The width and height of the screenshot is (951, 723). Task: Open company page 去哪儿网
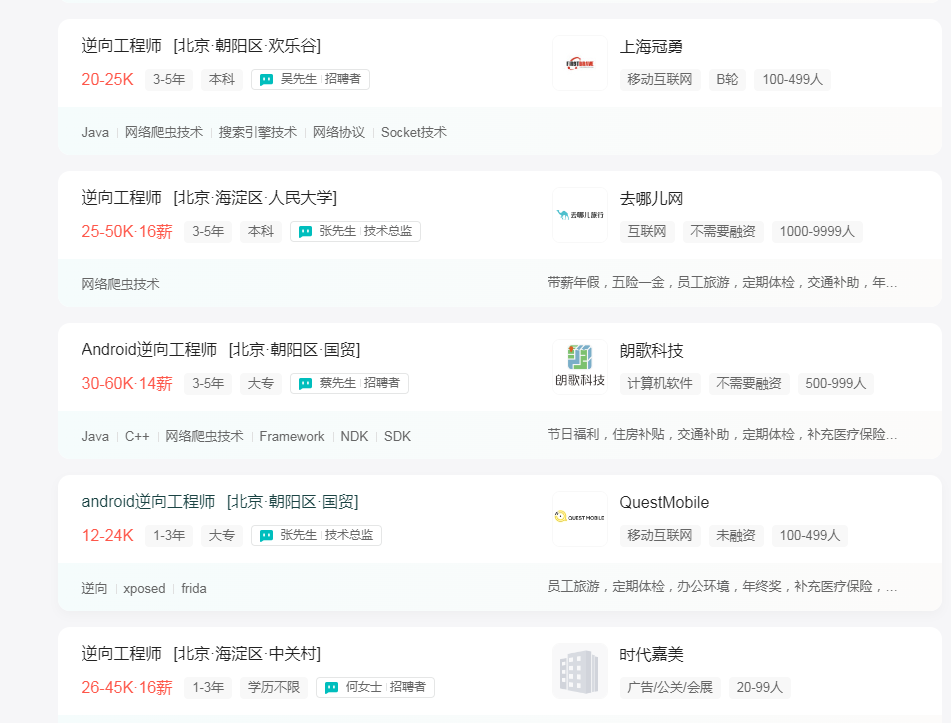pos(651,199)
